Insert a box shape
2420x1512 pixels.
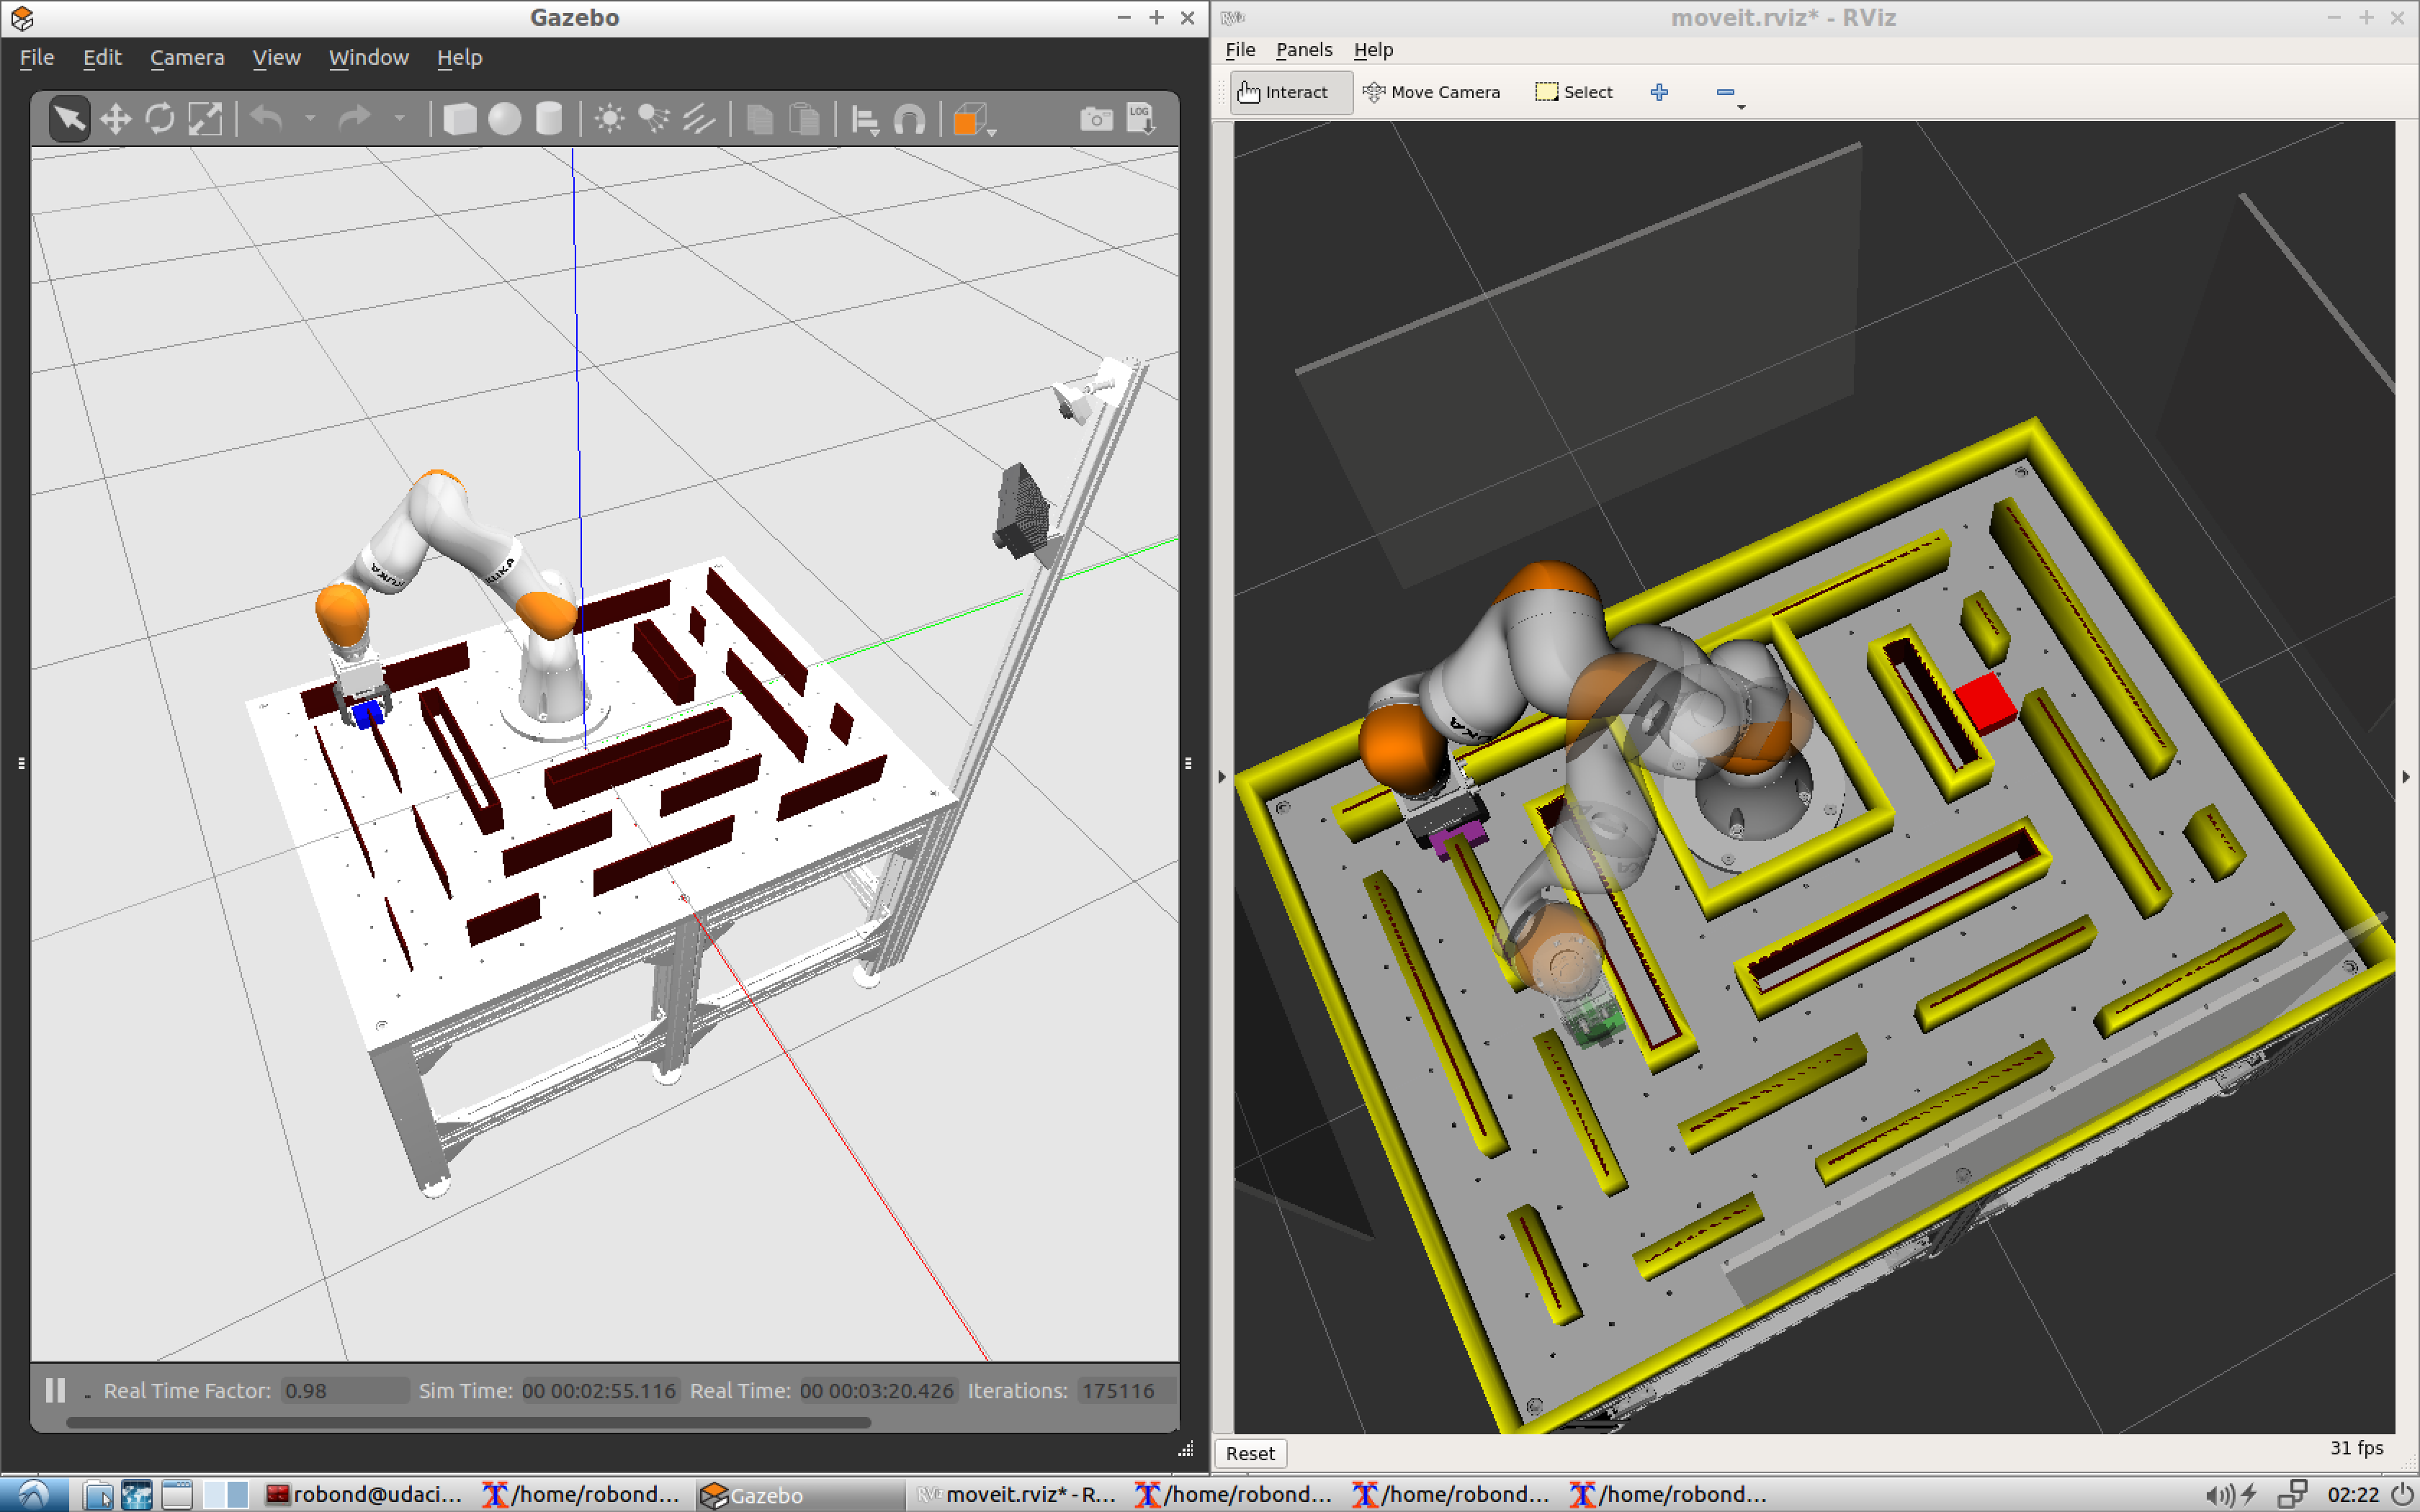[459, 120]
